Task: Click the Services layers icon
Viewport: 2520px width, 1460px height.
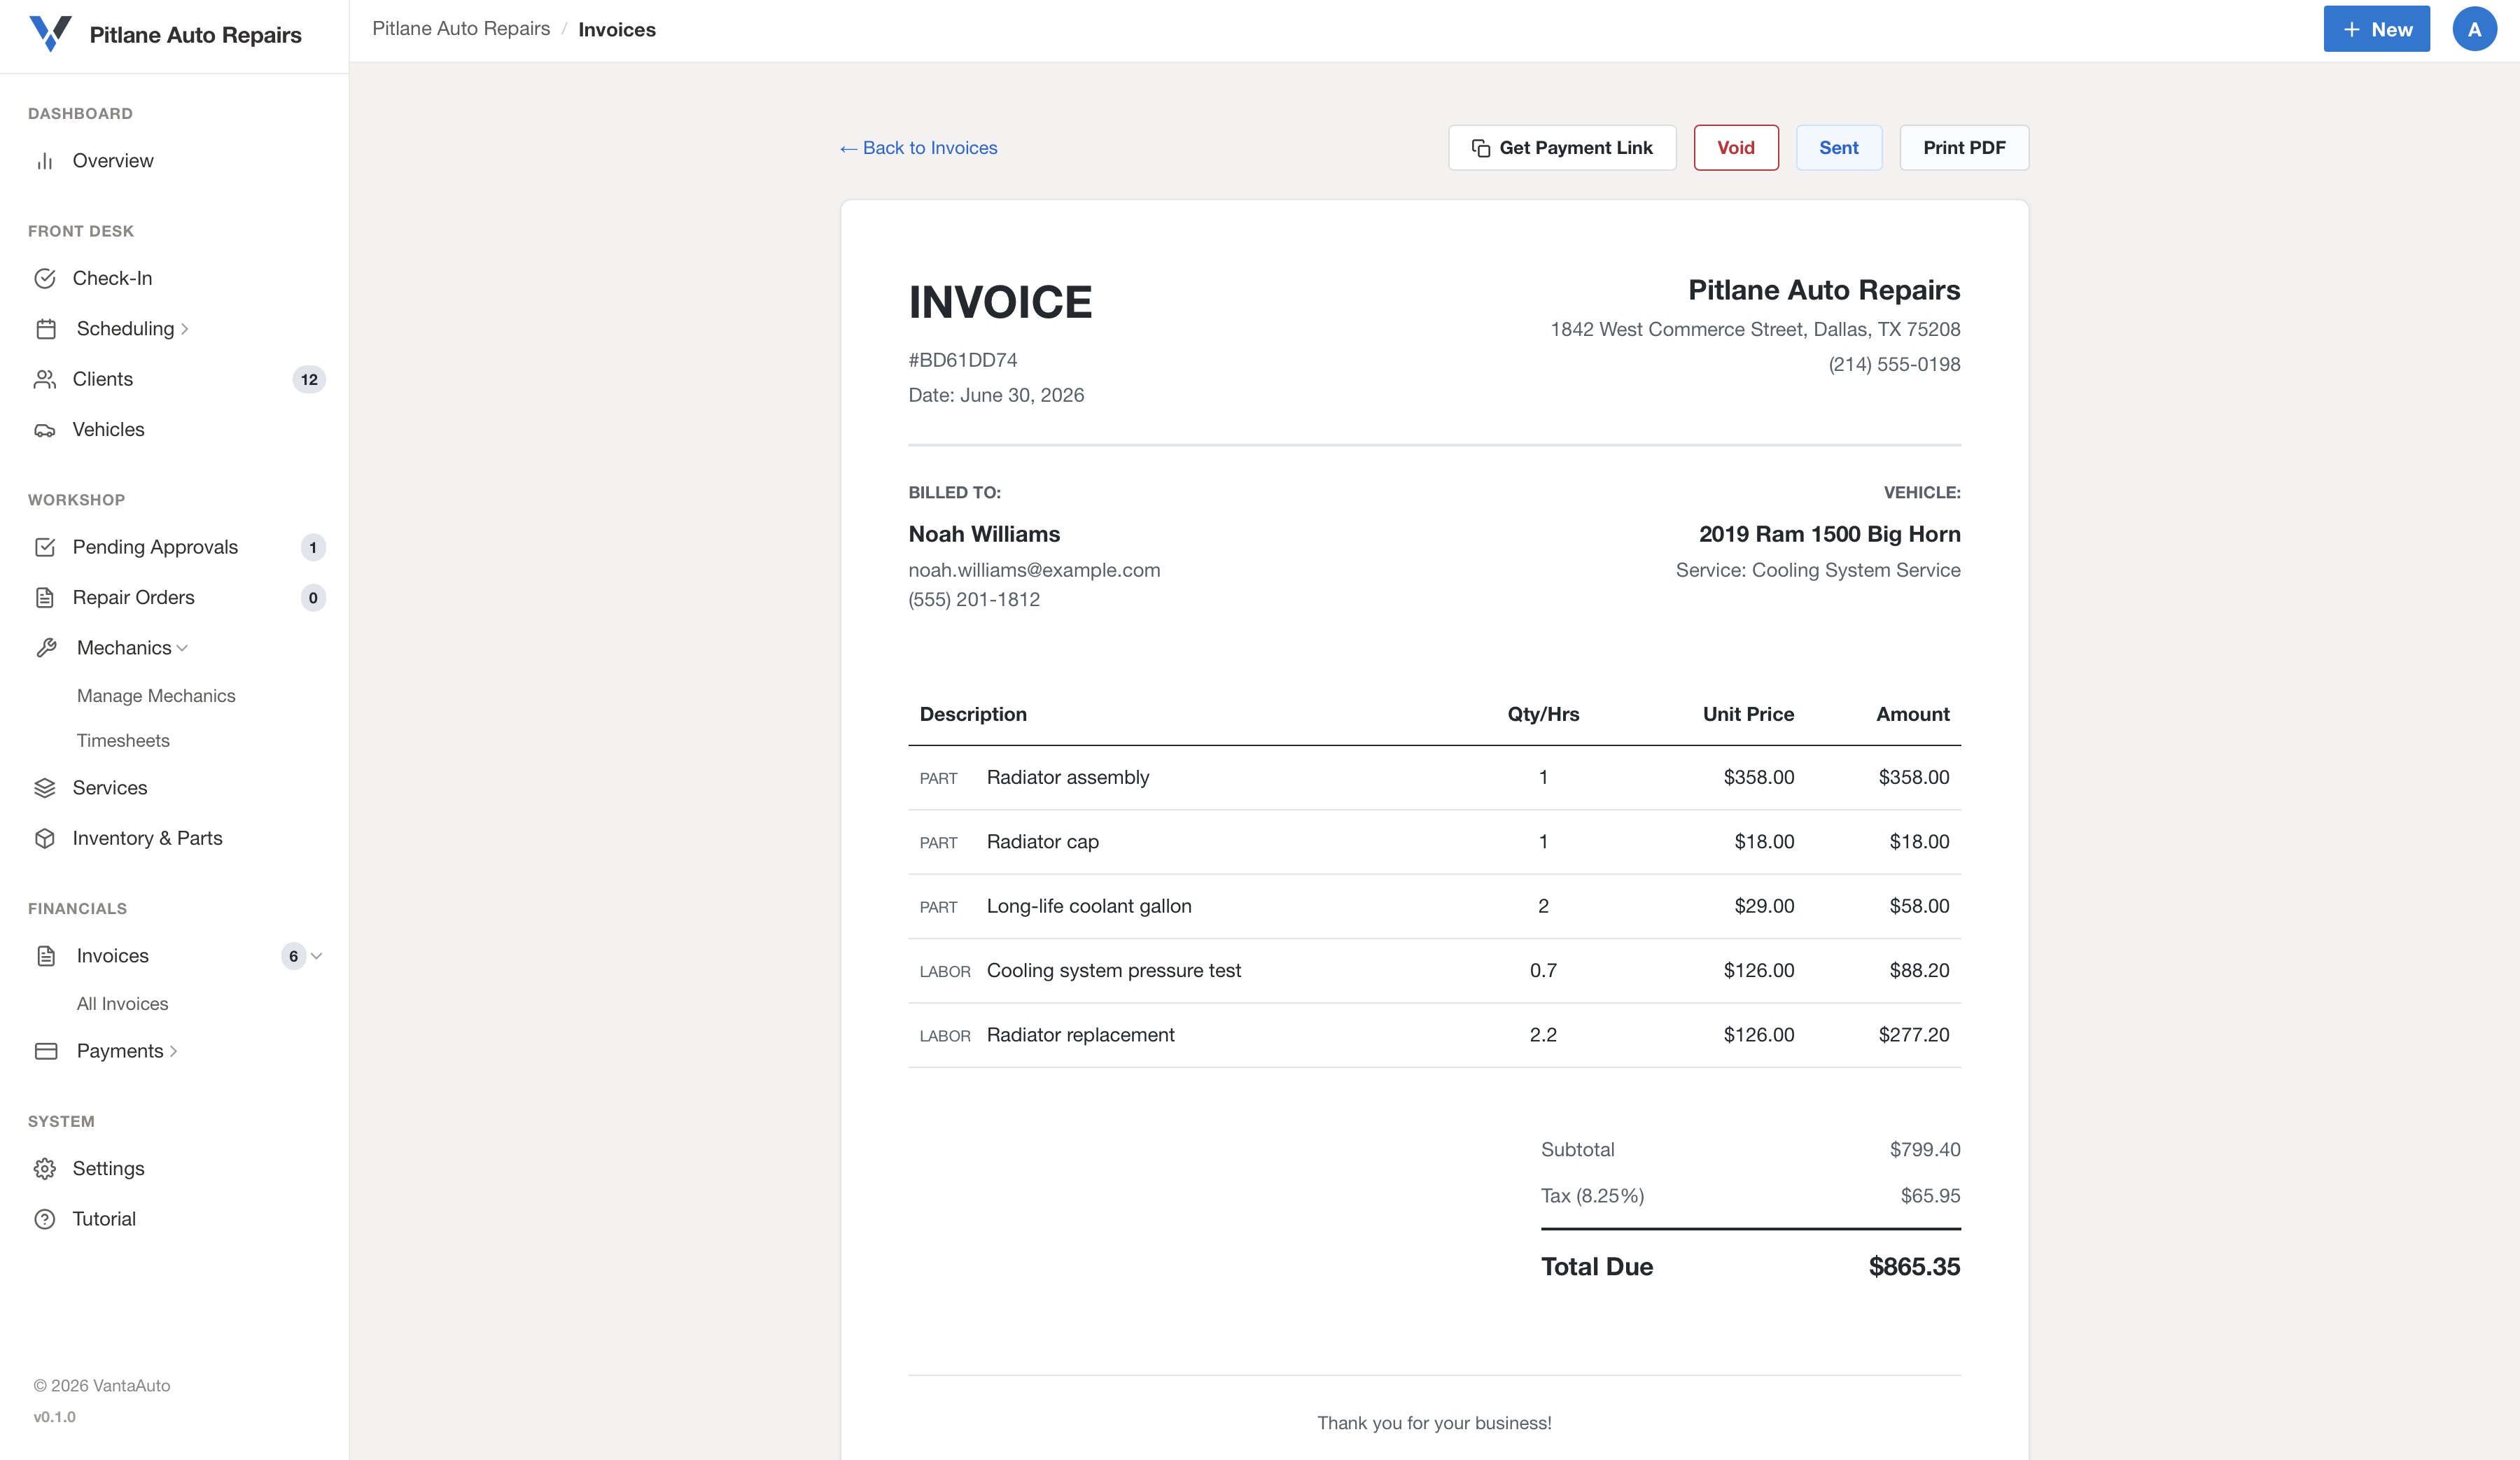Action: (x=45, y=788)
